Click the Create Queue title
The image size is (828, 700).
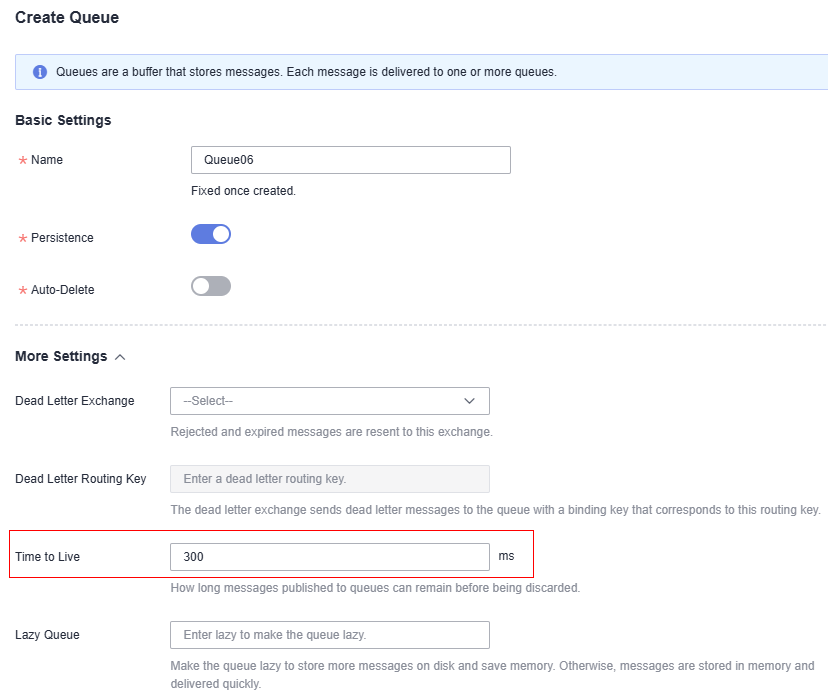click(67, 17)
